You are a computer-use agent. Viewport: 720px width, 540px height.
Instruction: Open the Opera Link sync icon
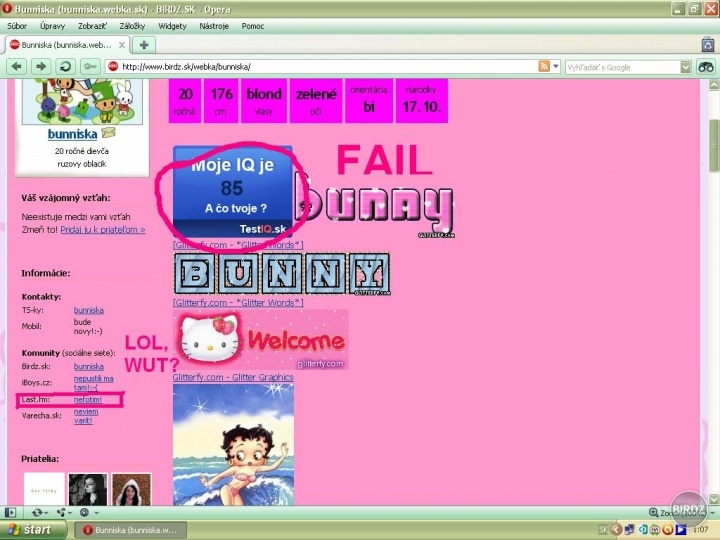[x=38, y=512]
